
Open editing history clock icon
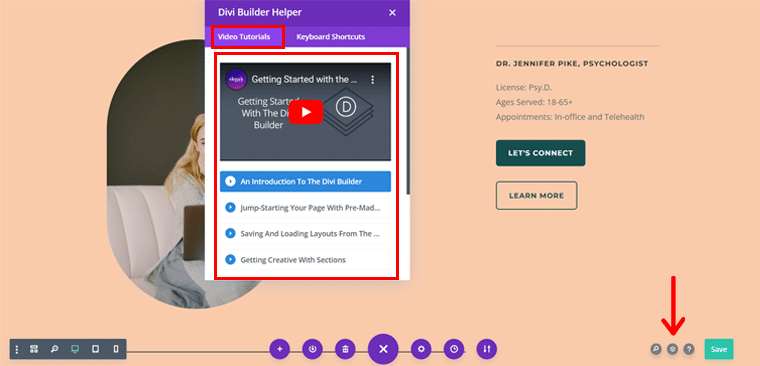pos(454,349)
